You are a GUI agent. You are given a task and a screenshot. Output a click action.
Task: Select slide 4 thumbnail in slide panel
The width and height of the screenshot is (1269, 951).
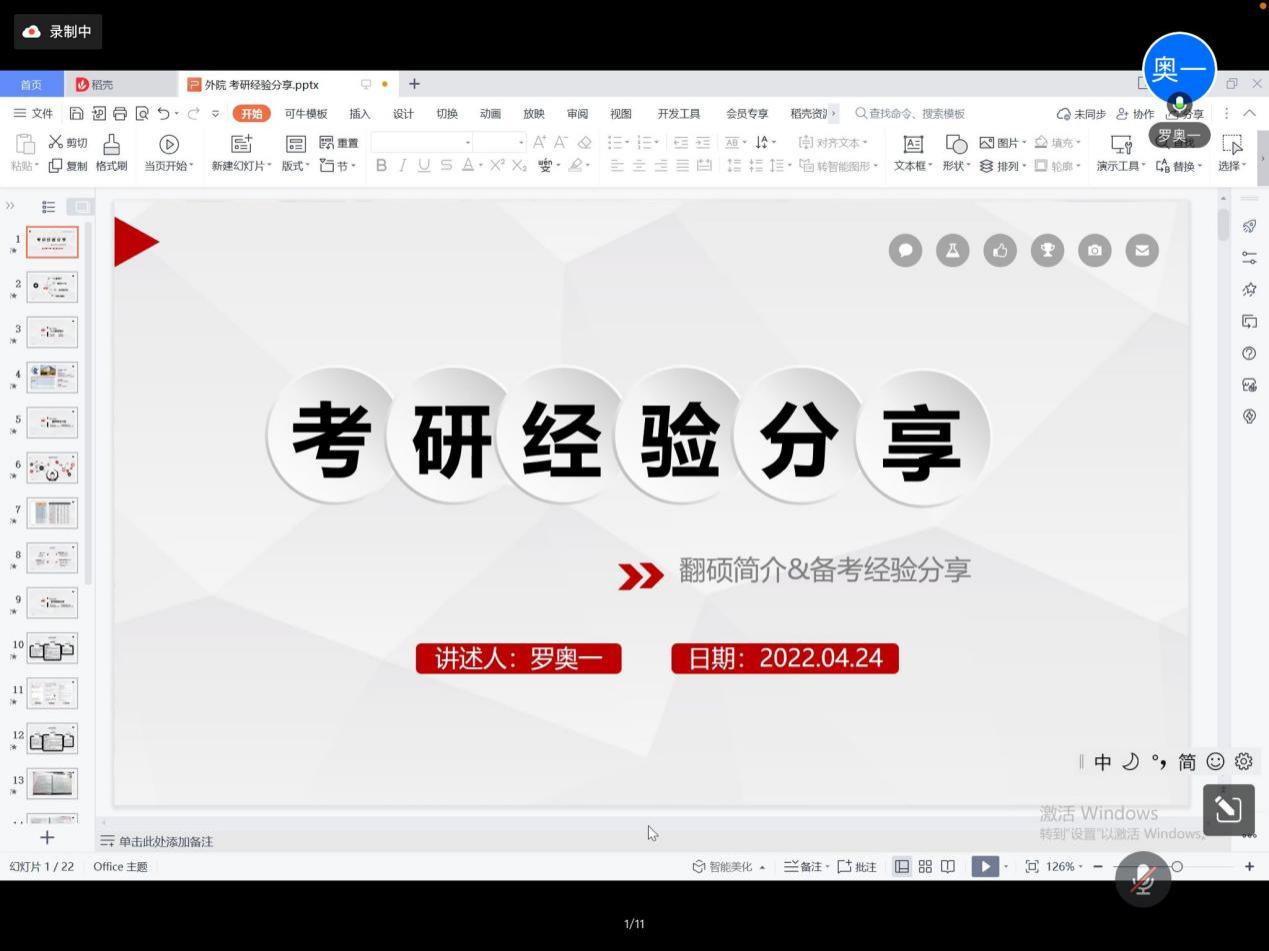52,377
